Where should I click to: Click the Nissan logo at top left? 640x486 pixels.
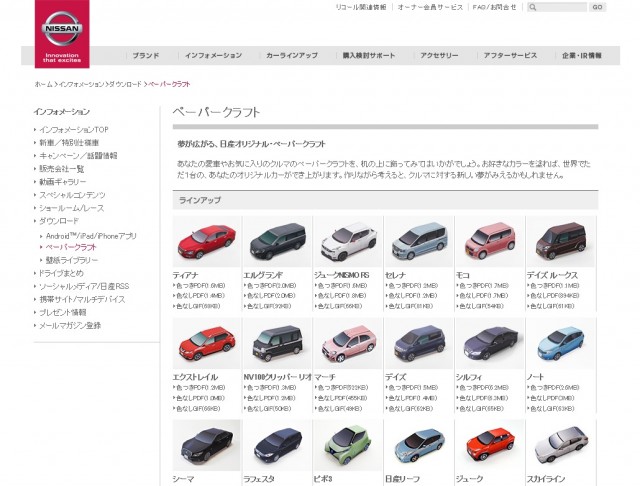coord(62,34)
